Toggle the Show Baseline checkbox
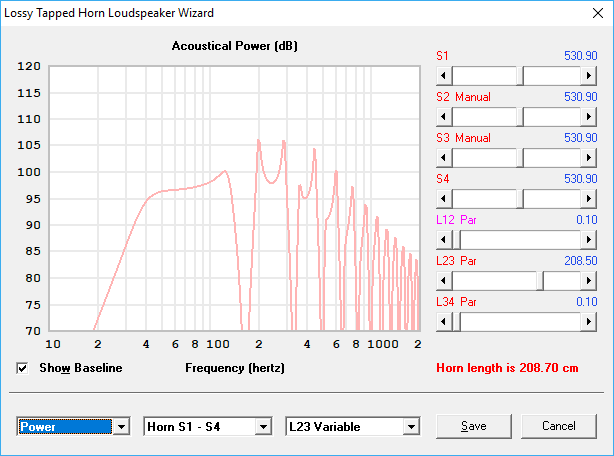The width and height of the screenshot is (614, 456). coord(23,368)
